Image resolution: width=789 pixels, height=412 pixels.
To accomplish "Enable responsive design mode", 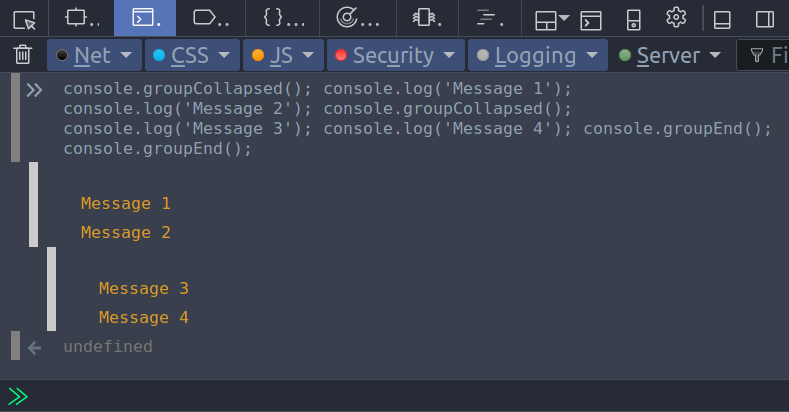I will point(634,20).
